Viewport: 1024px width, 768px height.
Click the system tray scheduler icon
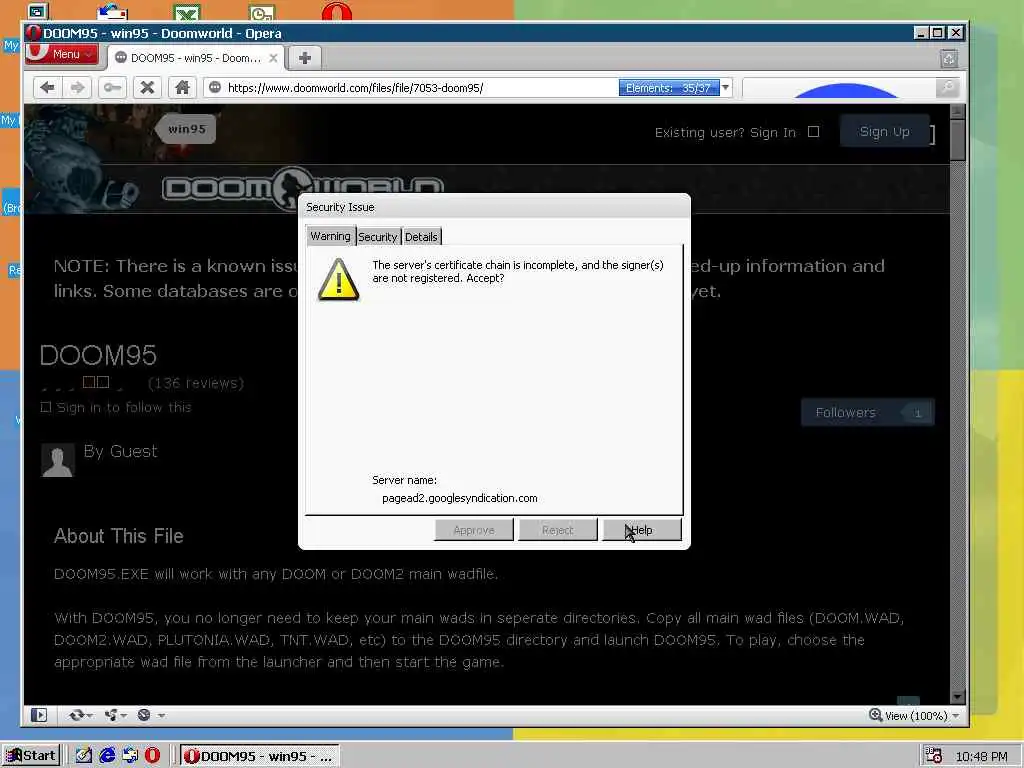click(x=933, y=756)
